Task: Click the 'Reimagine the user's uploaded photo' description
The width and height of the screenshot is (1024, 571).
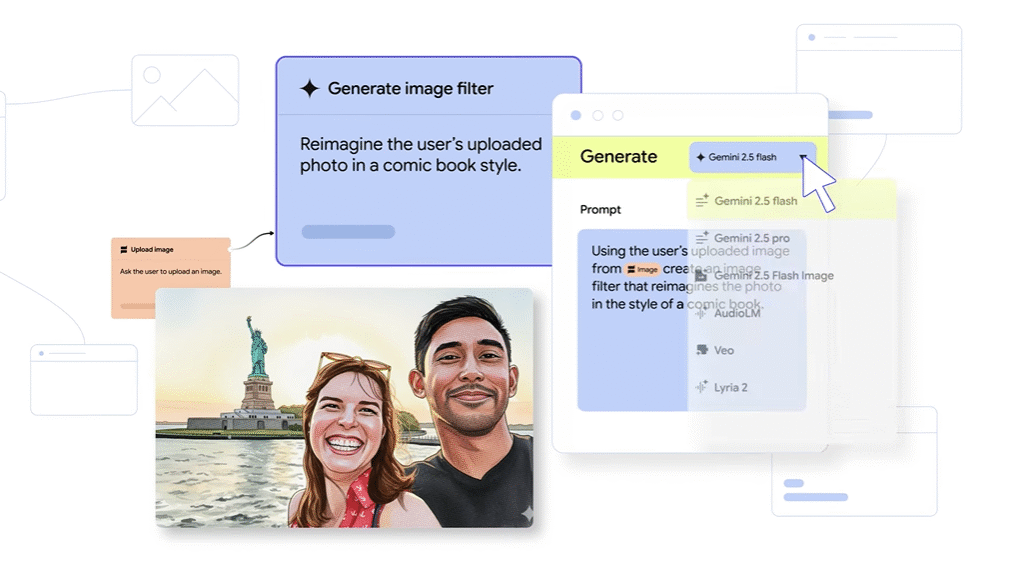Action: pos(421,154)
